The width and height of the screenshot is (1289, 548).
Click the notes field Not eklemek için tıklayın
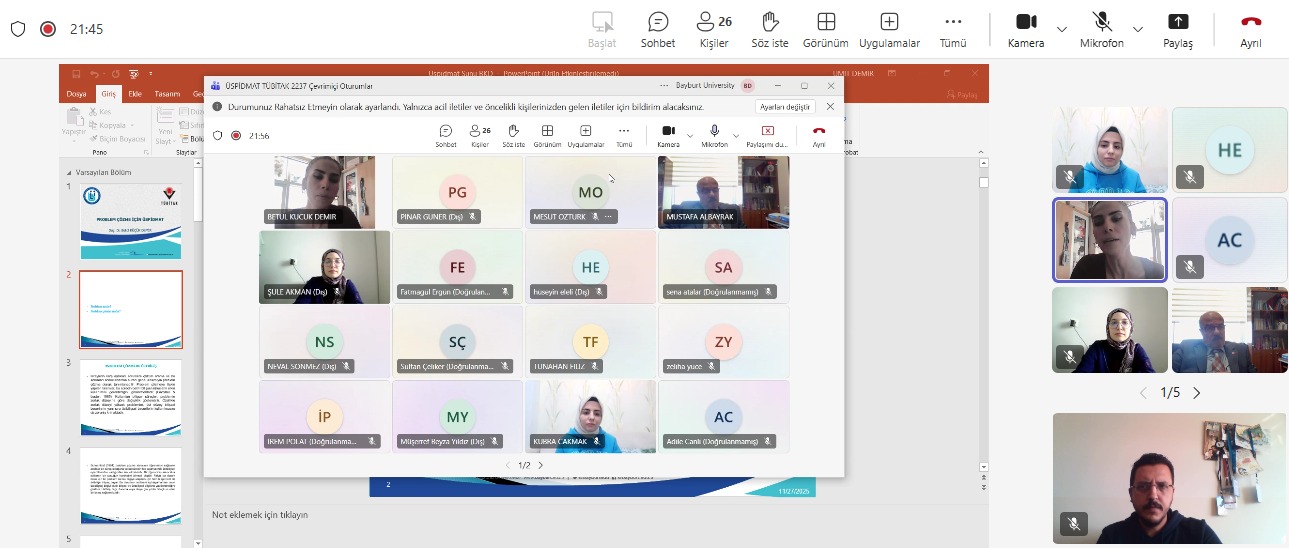click(x=260, y=515)
